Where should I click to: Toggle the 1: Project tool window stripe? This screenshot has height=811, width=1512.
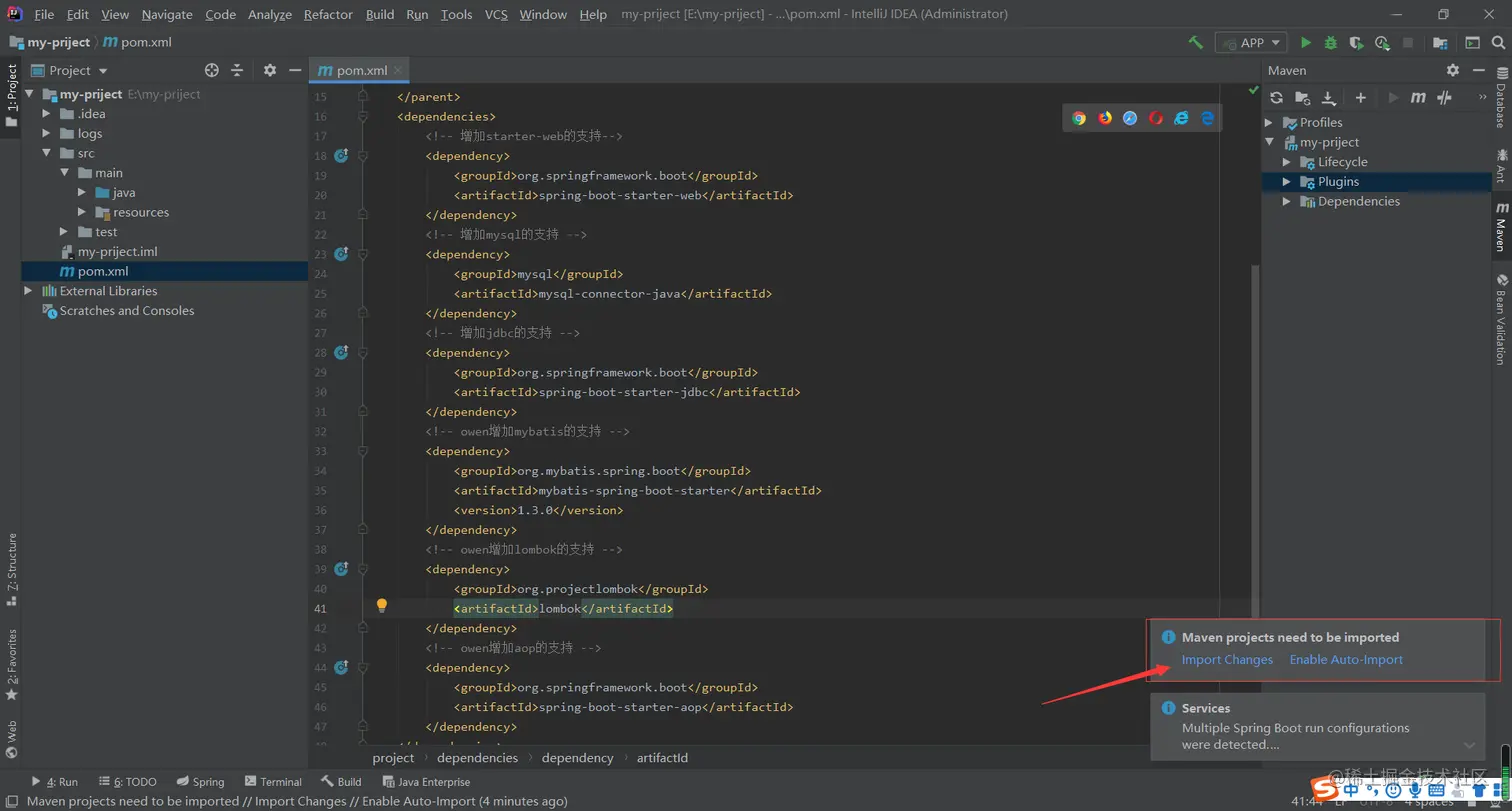click(11, 96)
